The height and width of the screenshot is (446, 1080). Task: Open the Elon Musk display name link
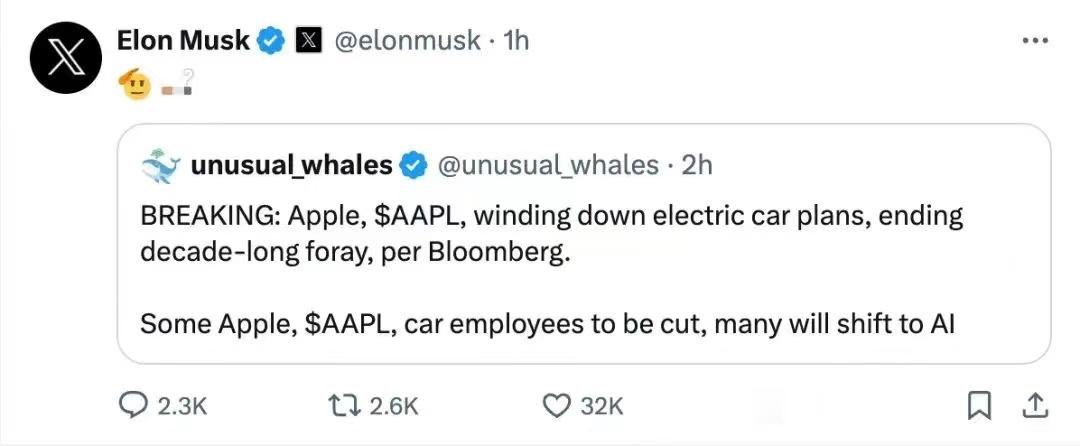pos(183,40)
